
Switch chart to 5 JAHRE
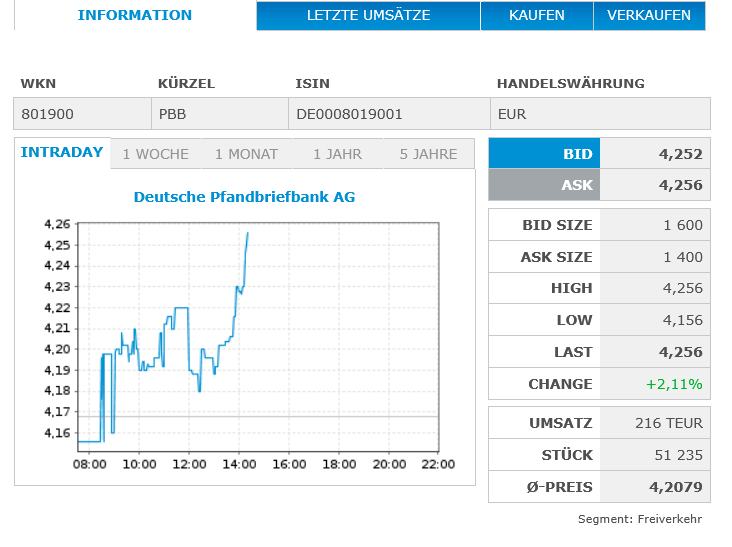[x=428, y=154]
